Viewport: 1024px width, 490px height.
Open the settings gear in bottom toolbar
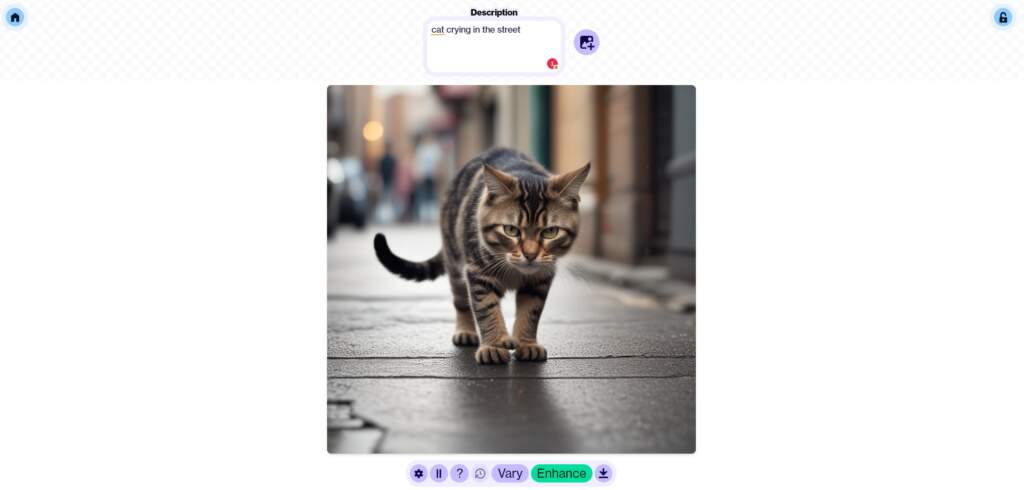tap(419, 473)
